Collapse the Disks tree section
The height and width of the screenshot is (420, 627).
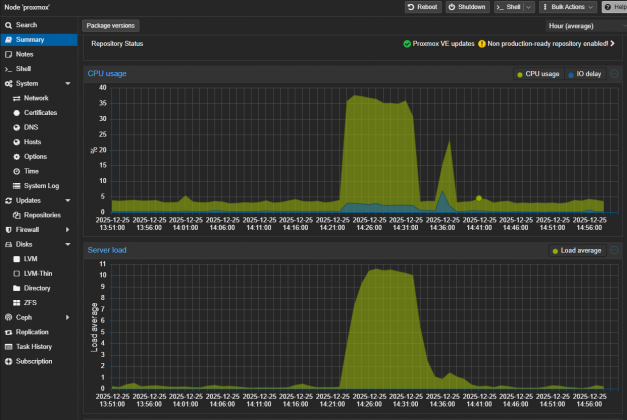[x=67, y=244]
